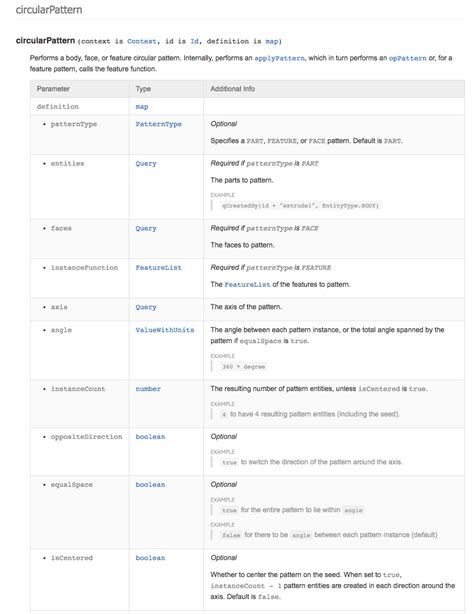
Task: Select the 360 * degree example code
Action: coord(244,367)
